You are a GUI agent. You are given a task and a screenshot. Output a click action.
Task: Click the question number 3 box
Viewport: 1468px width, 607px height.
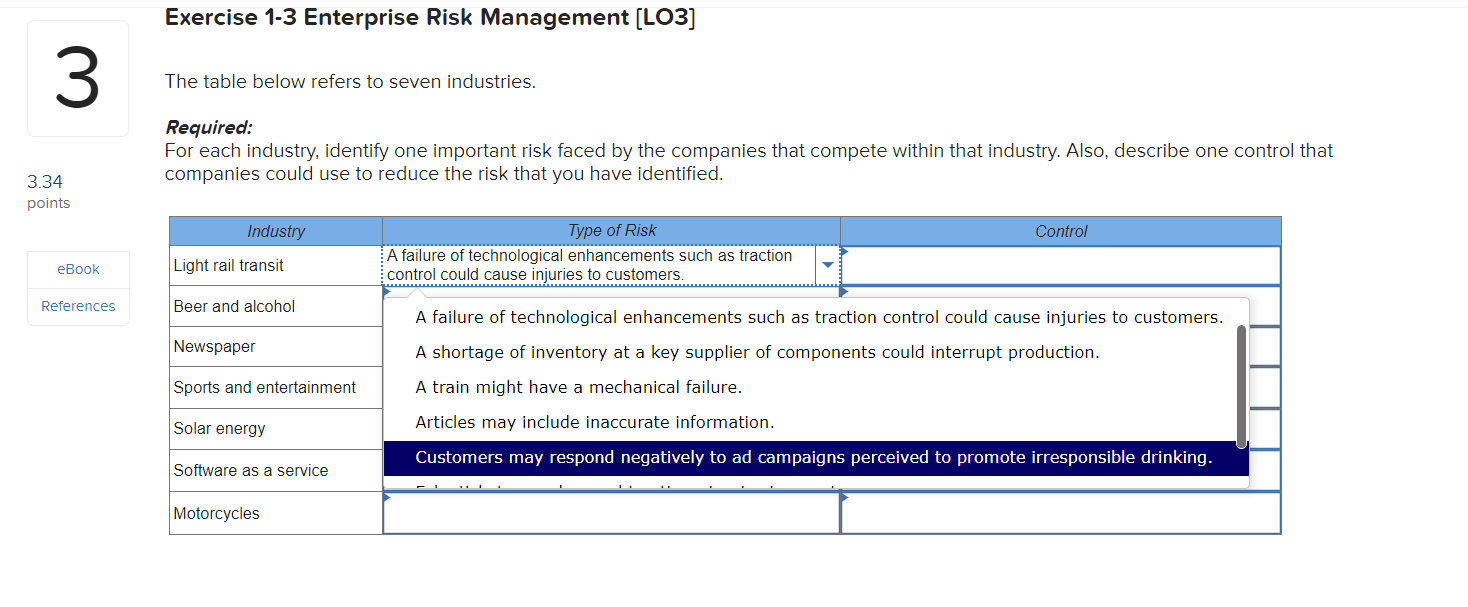(78, 77)
